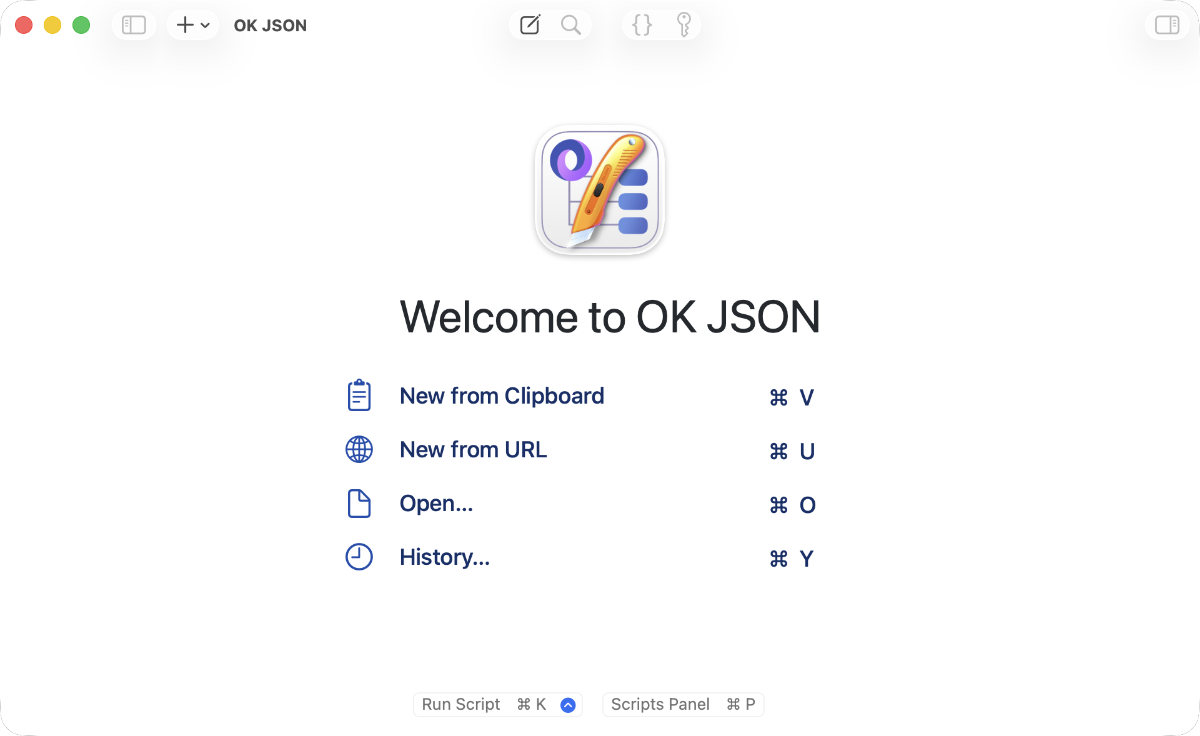Toggle the right inspector panel icon
Image resolution: width=1200 pixels, height=736 pixels.
point(1167,25)
